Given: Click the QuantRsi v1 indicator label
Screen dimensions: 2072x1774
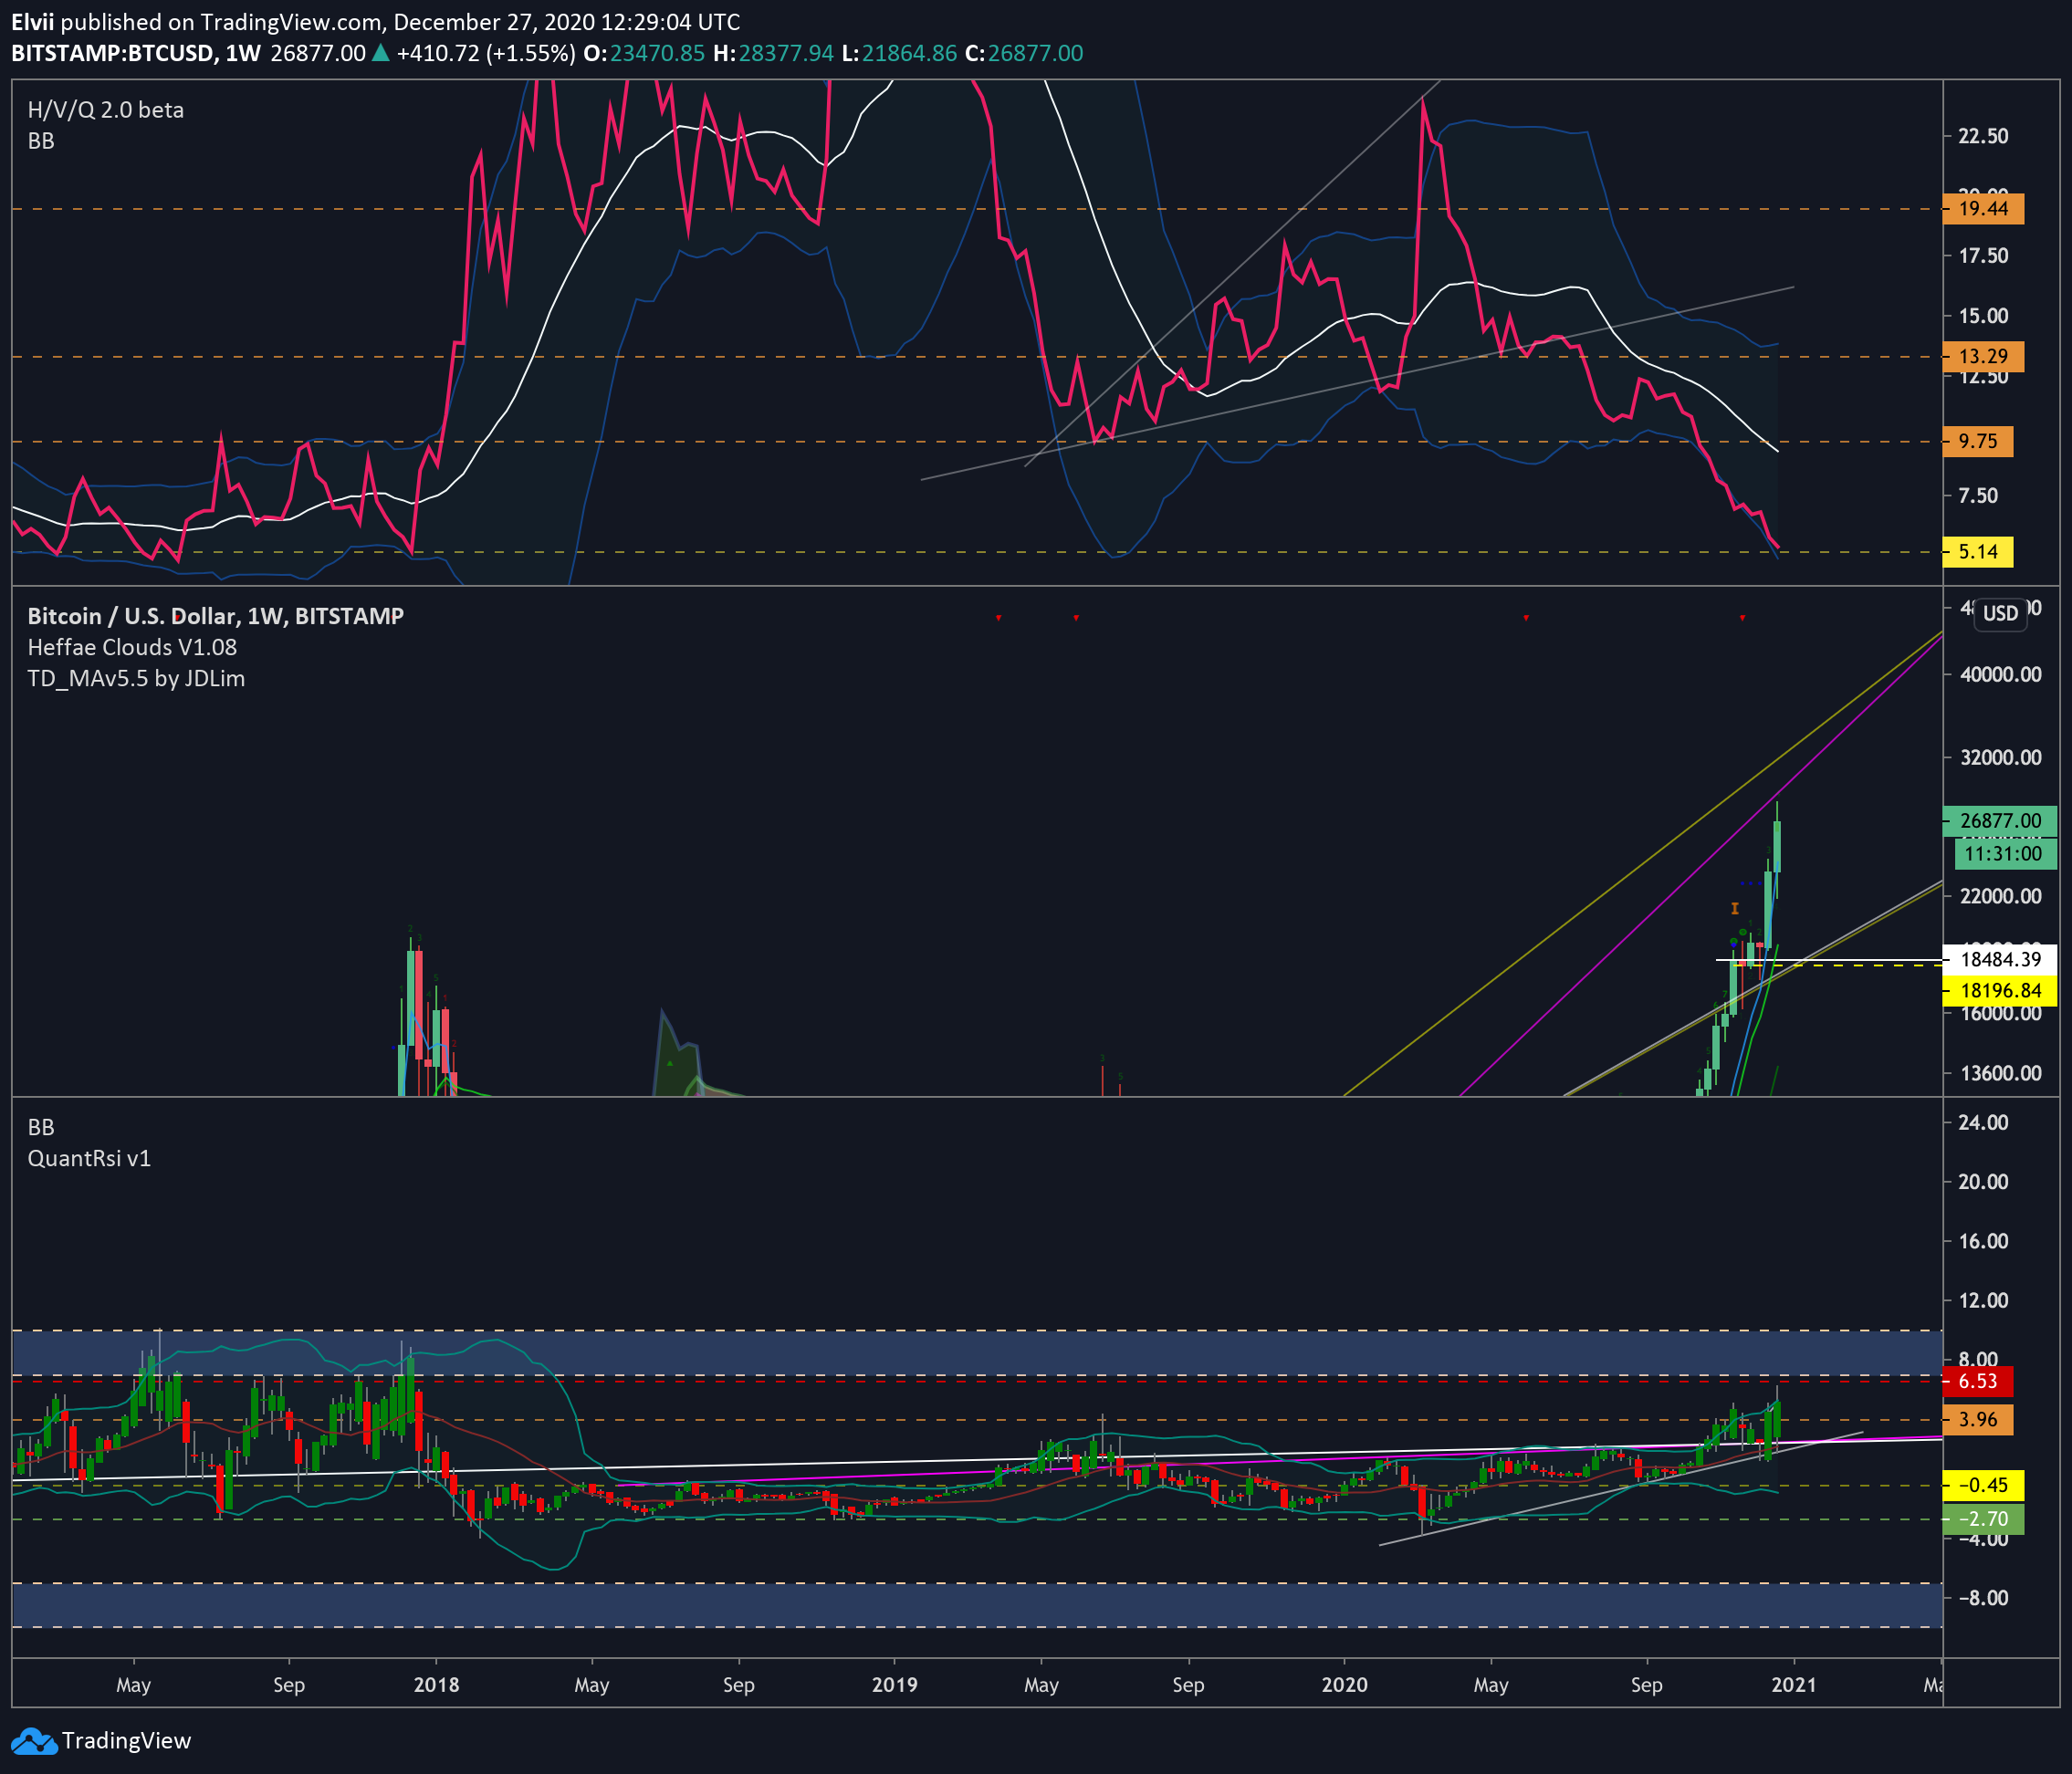Looking at the screenshot, I should click(x=89, y=1159).
